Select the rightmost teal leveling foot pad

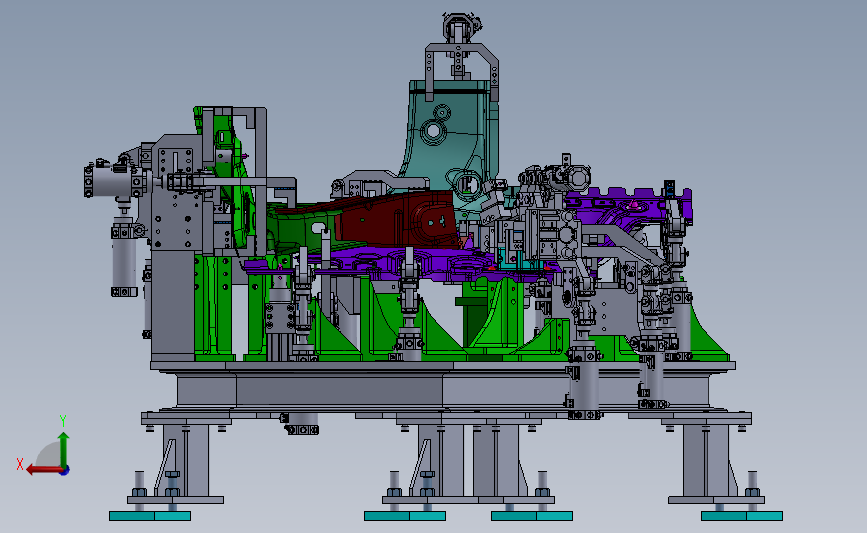coord(741,516)
